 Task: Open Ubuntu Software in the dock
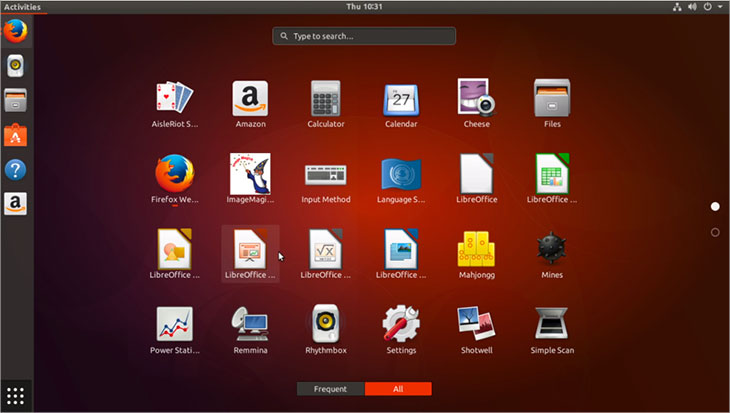(x=16, y=135)
